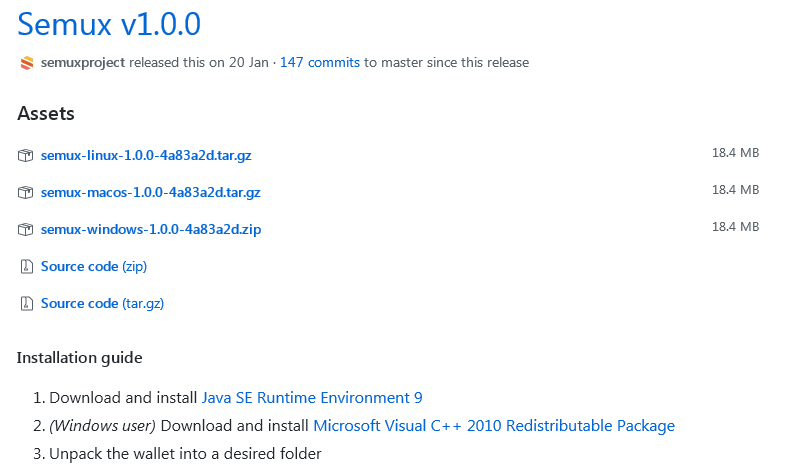802x473 pixels.
Task: Click file icon beside Source code (tar.gz)
Action: tap(26, 303)
